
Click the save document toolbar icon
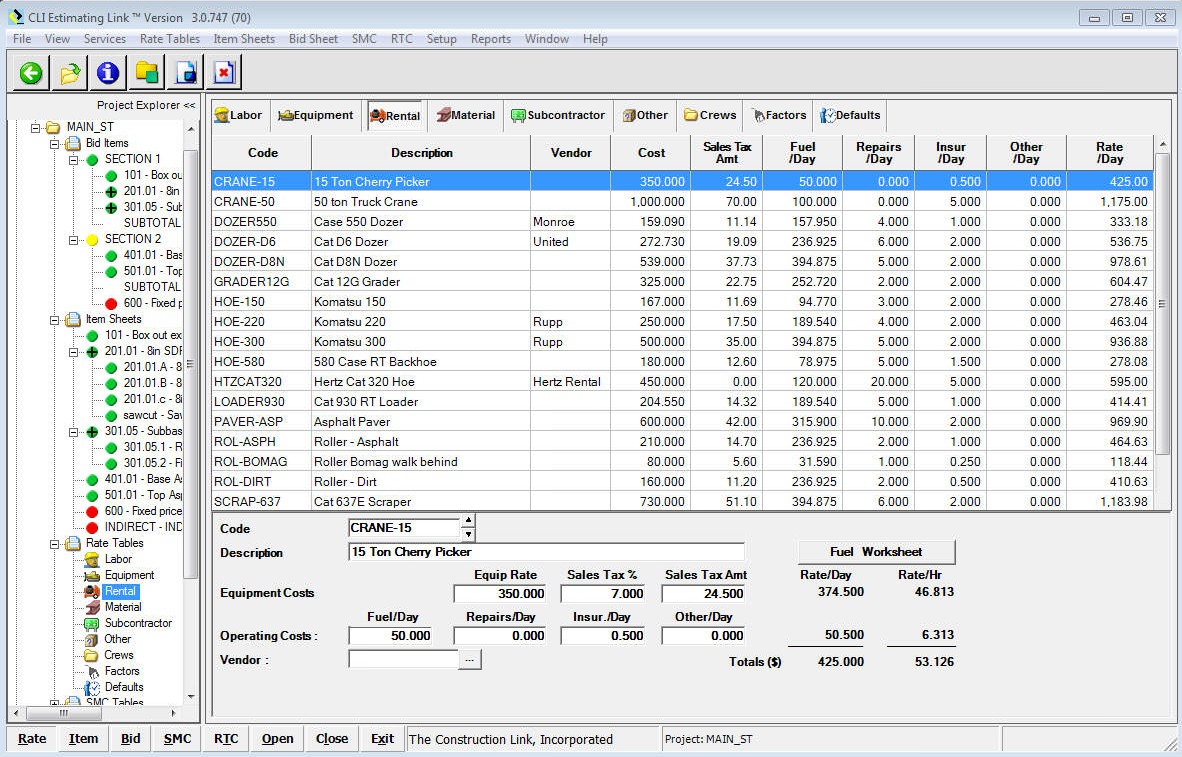(185, 73)
